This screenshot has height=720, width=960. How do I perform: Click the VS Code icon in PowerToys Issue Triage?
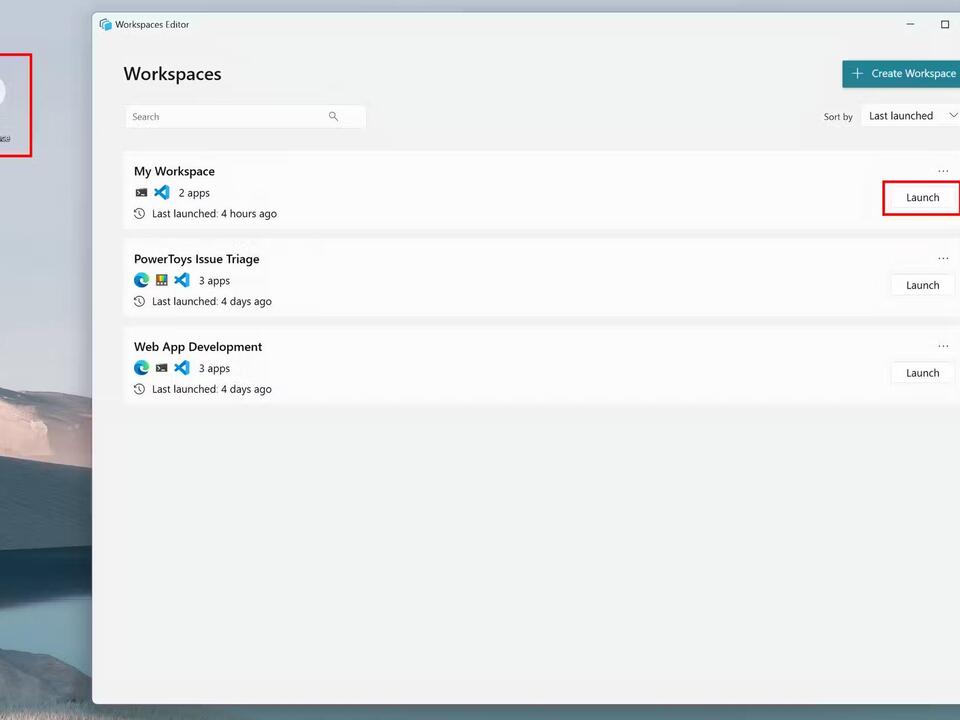click(x=181, y=280)
